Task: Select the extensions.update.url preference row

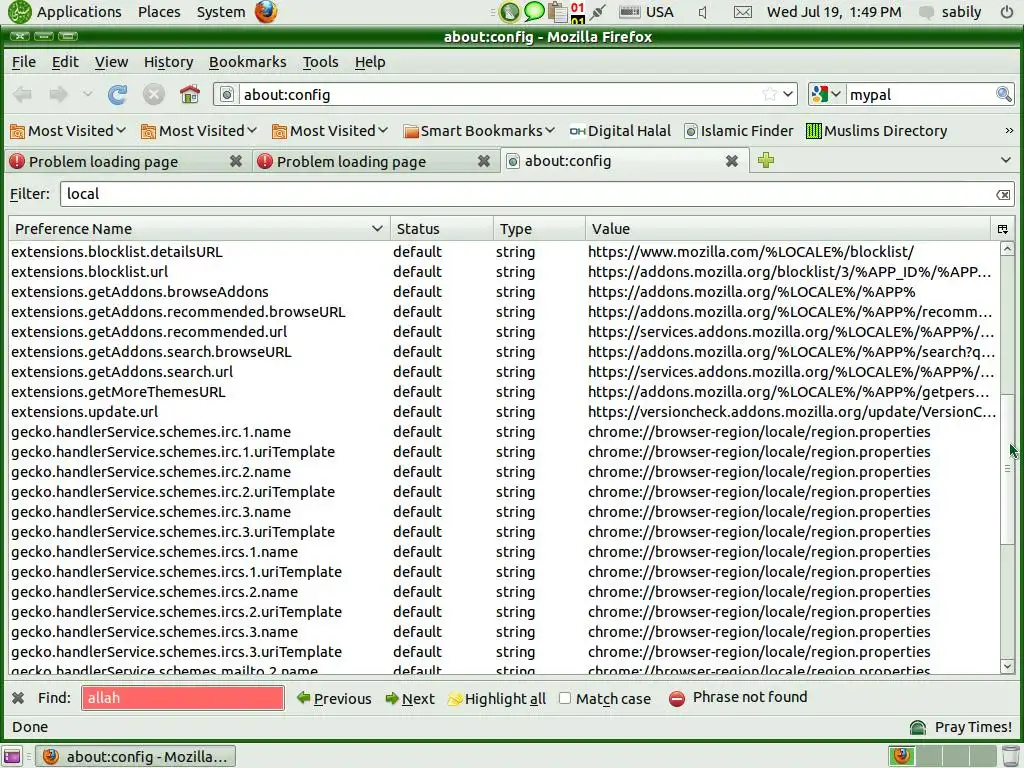Action: [504, 412]
